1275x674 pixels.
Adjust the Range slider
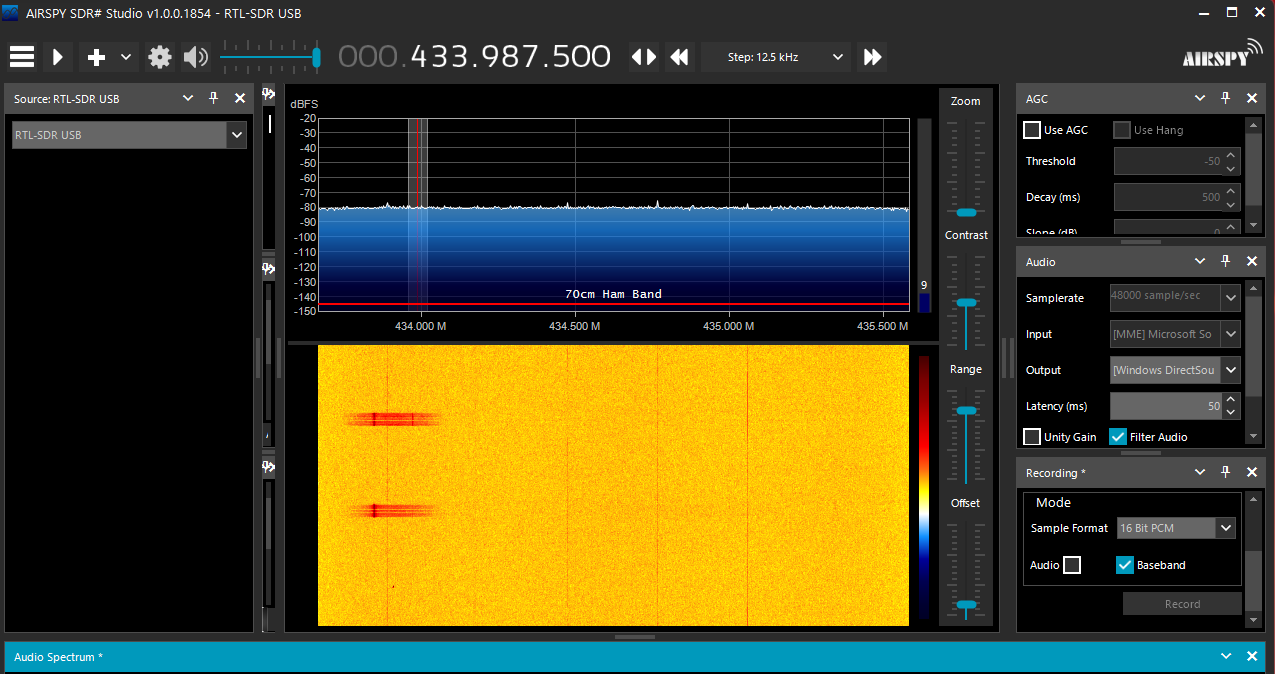click(x=966, y=410)
